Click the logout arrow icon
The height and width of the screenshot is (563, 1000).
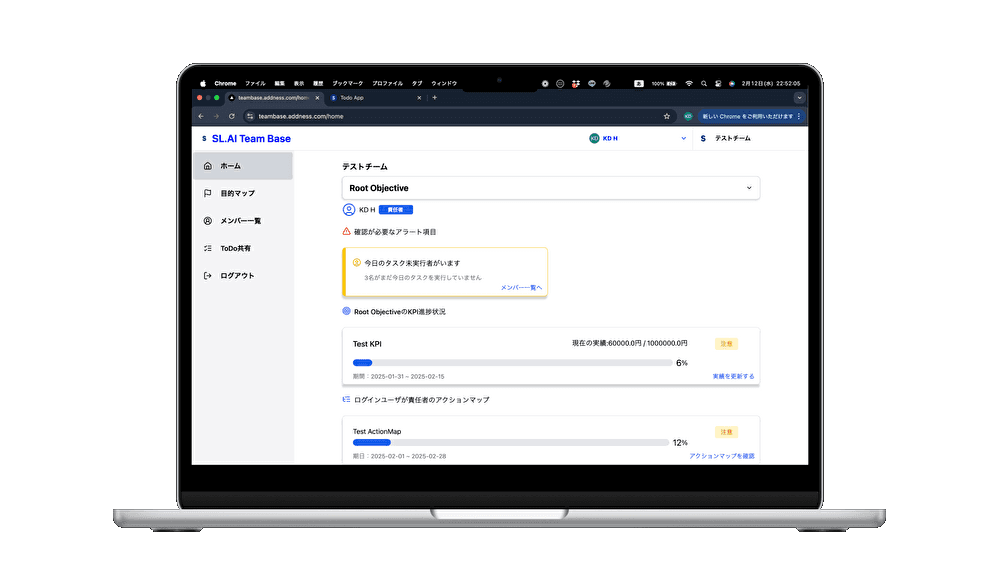click(x=207, y=275)
